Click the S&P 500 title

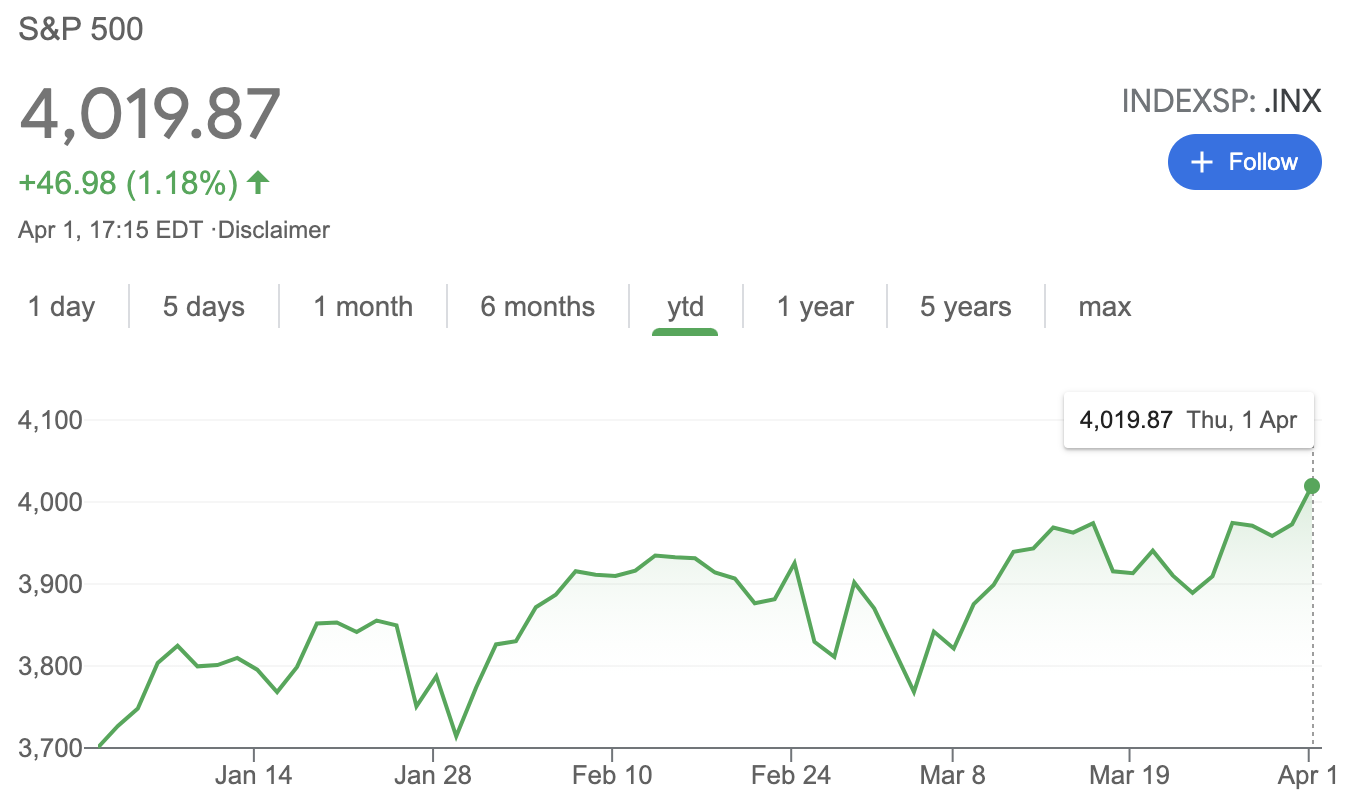coord(81,29)
